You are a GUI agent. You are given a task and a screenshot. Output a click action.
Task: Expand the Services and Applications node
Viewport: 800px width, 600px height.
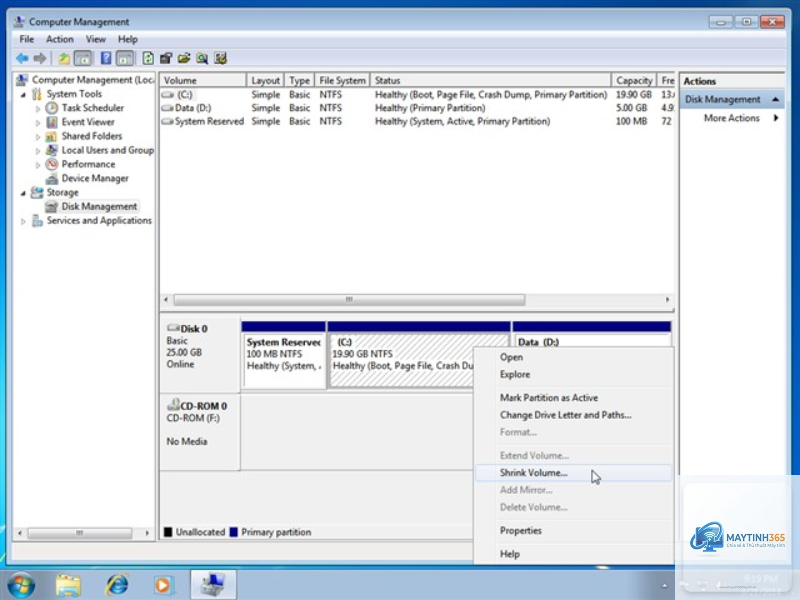click(23, 221)
